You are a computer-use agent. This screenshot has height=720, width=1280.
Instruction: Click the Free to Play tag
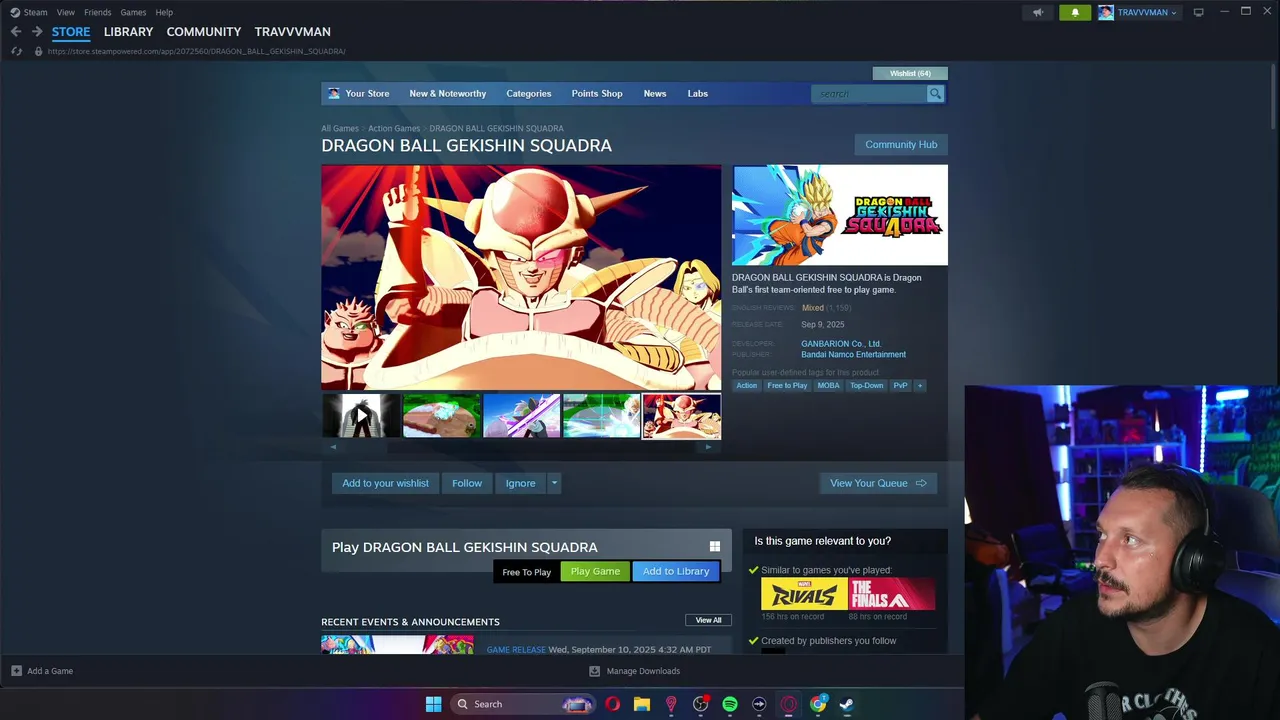coord(787,386)
